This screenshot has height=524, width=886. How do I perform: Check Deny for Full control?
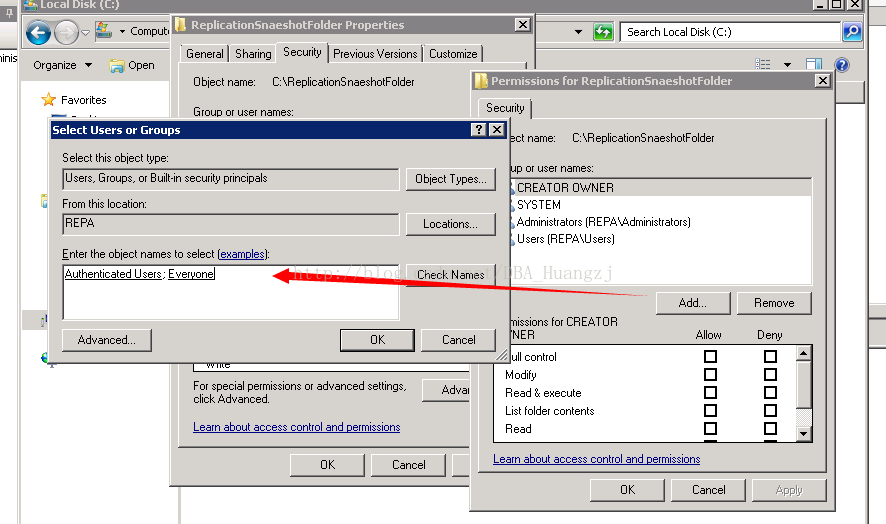tap(770, 356)
